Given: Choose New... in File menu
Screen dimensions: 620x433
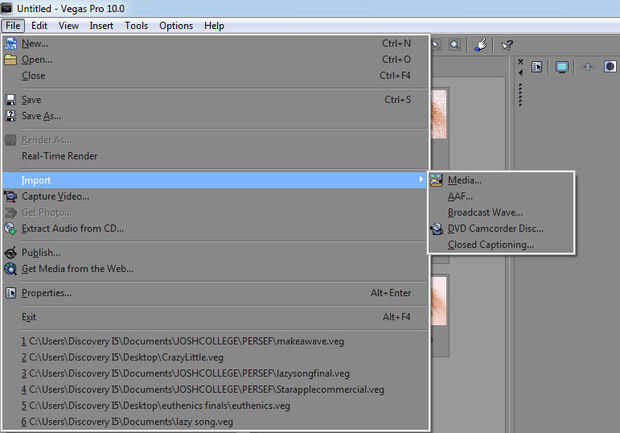Looking at the screenshot, I should click(x=215, y=43).
